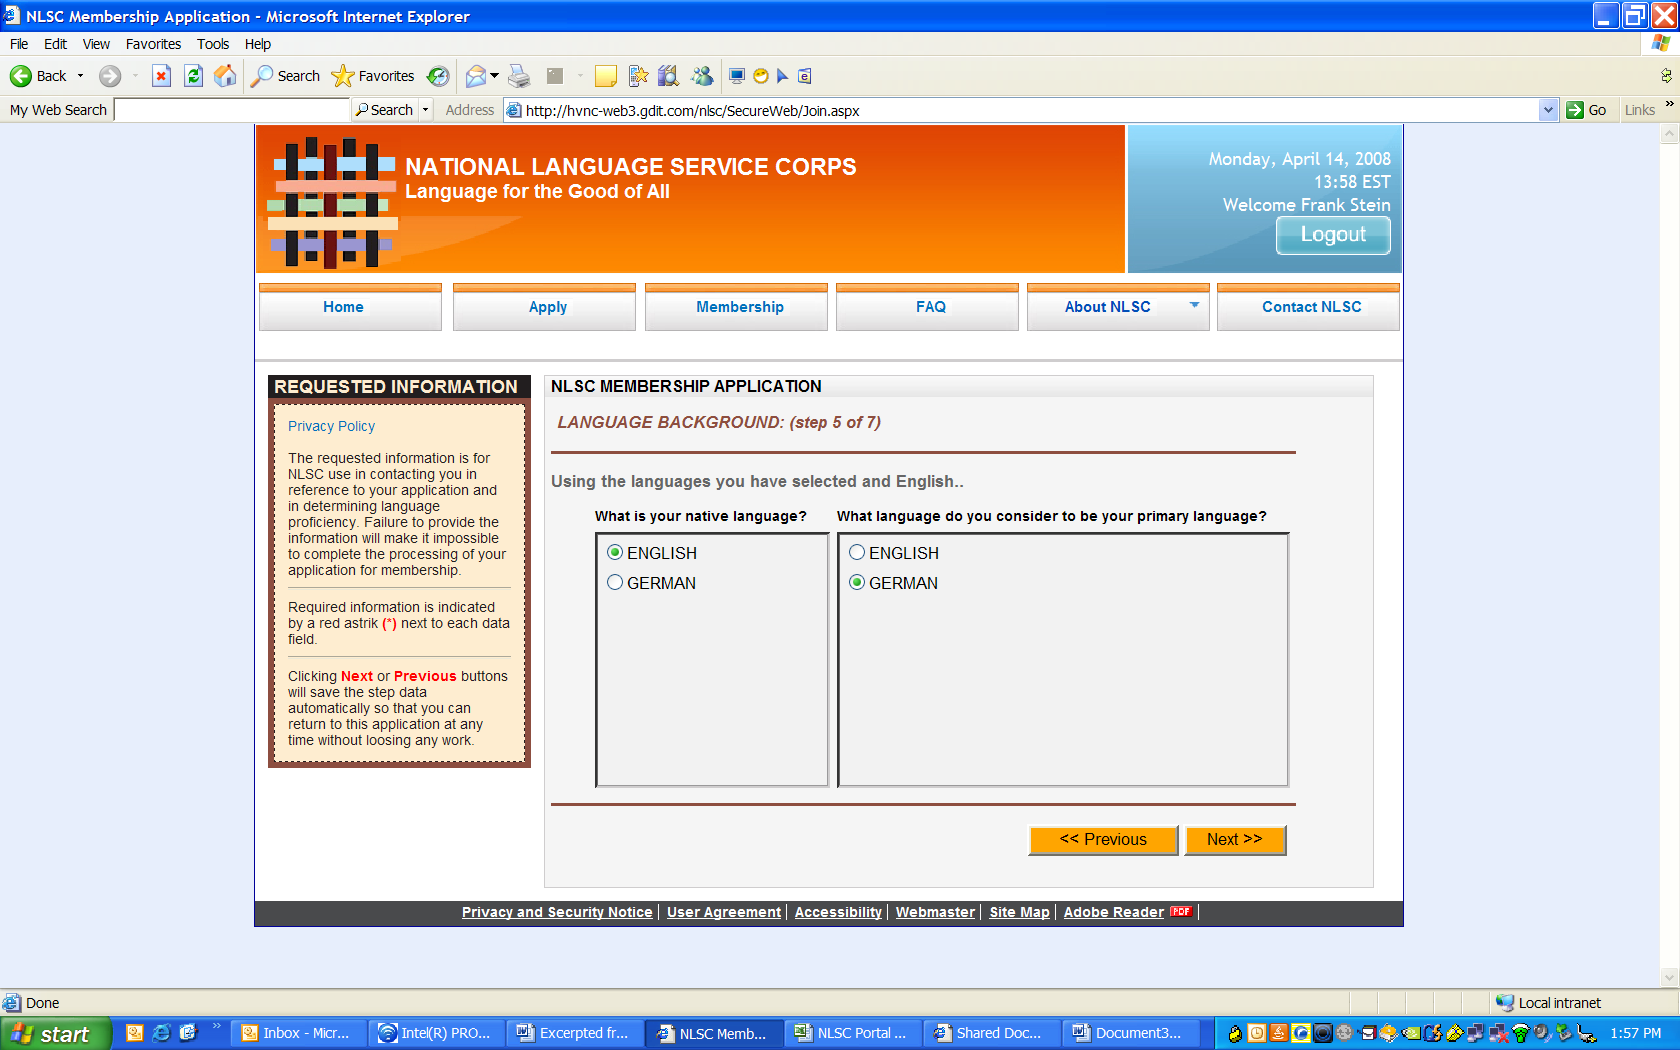The image size is (1680, 1050).
Task: Go back using the Back arrow icon
Action: (x=21, y=76)
